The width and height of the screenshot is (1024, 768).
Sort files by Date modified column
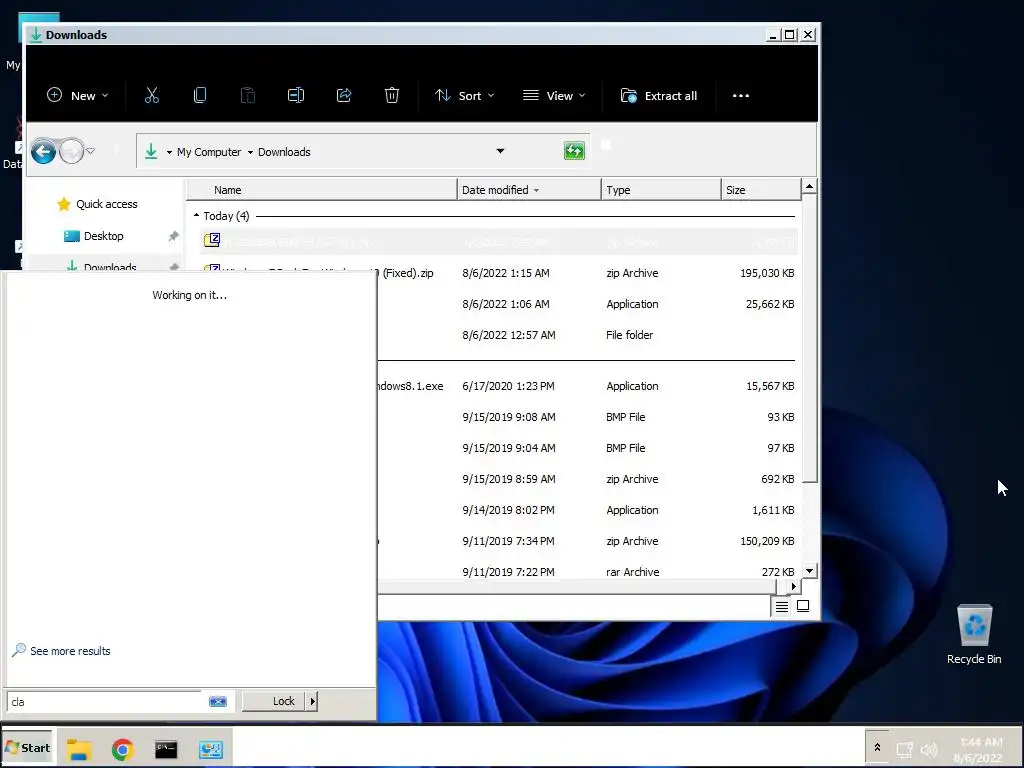(529, 190)
